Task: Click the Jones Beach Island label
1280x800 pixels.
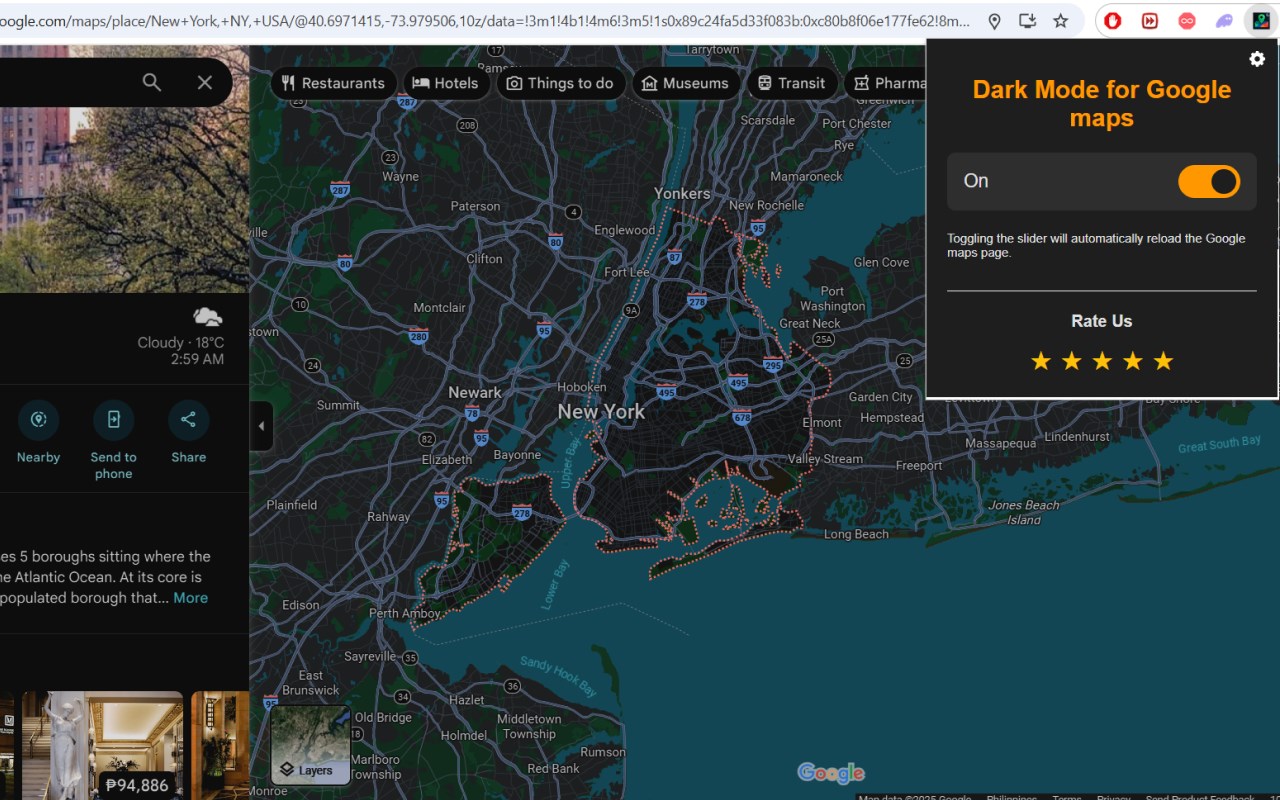Action: point(1024,513)
